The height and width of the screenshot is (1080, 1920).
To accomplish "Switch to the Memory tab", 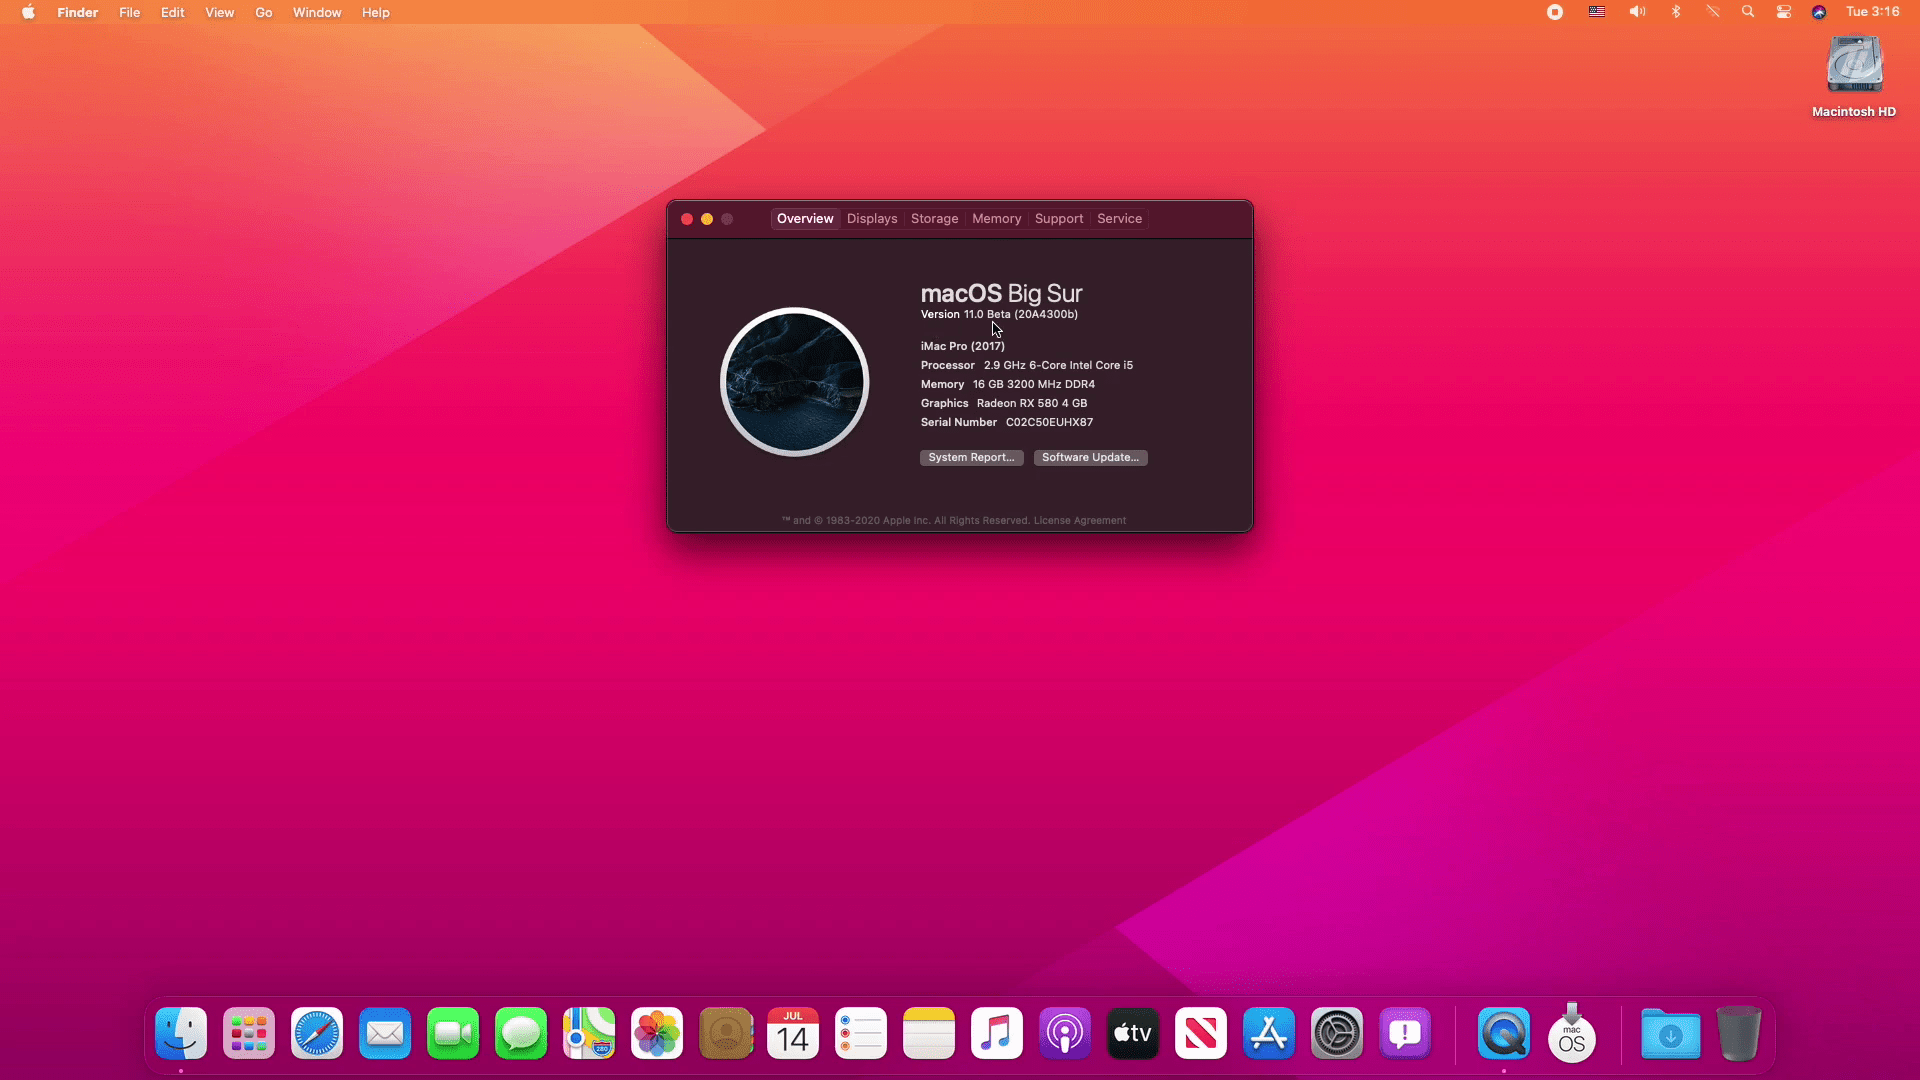I will [x=996, y=218].
